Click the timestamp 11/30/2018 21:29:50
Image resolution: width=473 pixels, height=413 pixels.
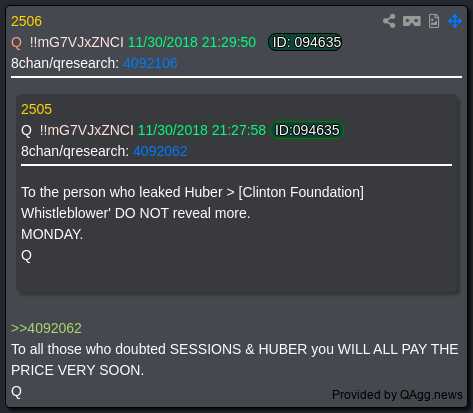tap(192, 42)
